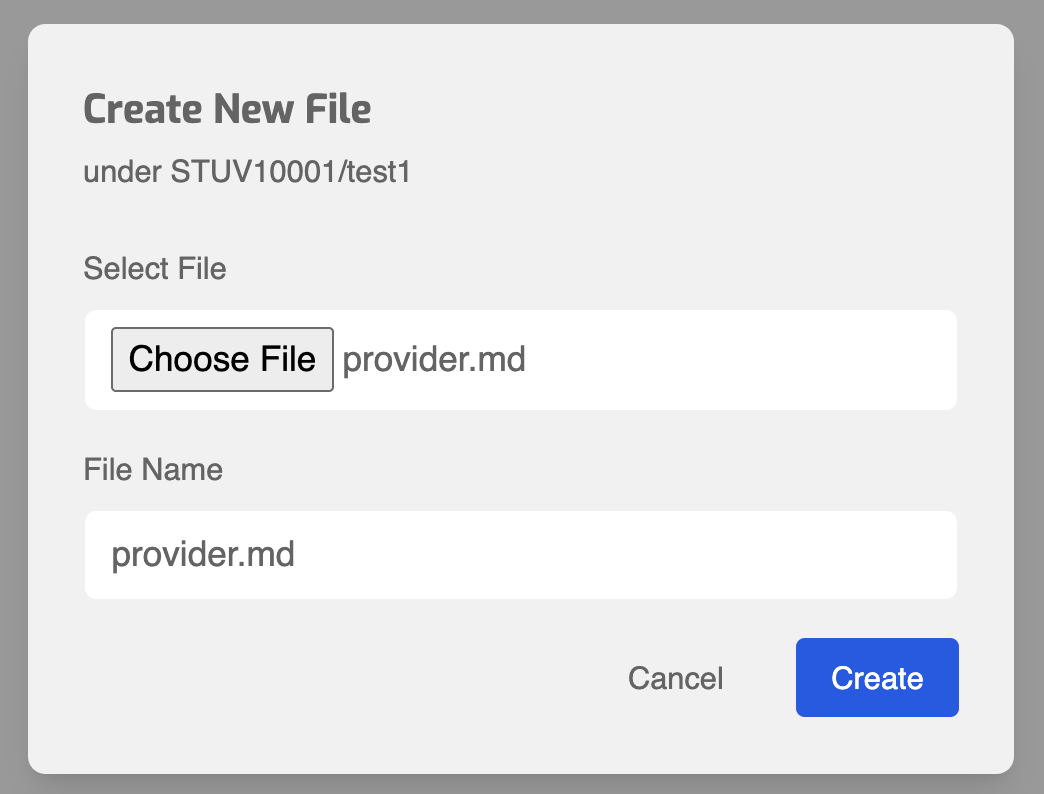Click the Choose File button

point(222,359)
